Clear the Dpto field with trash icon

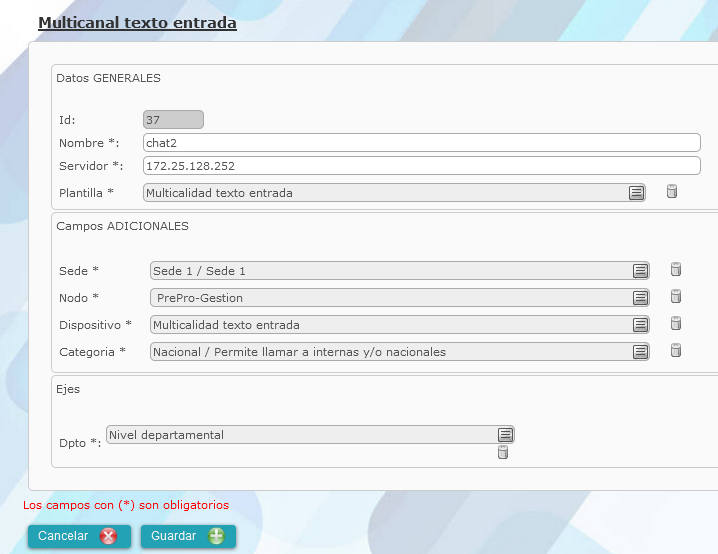tap(503, 452)
